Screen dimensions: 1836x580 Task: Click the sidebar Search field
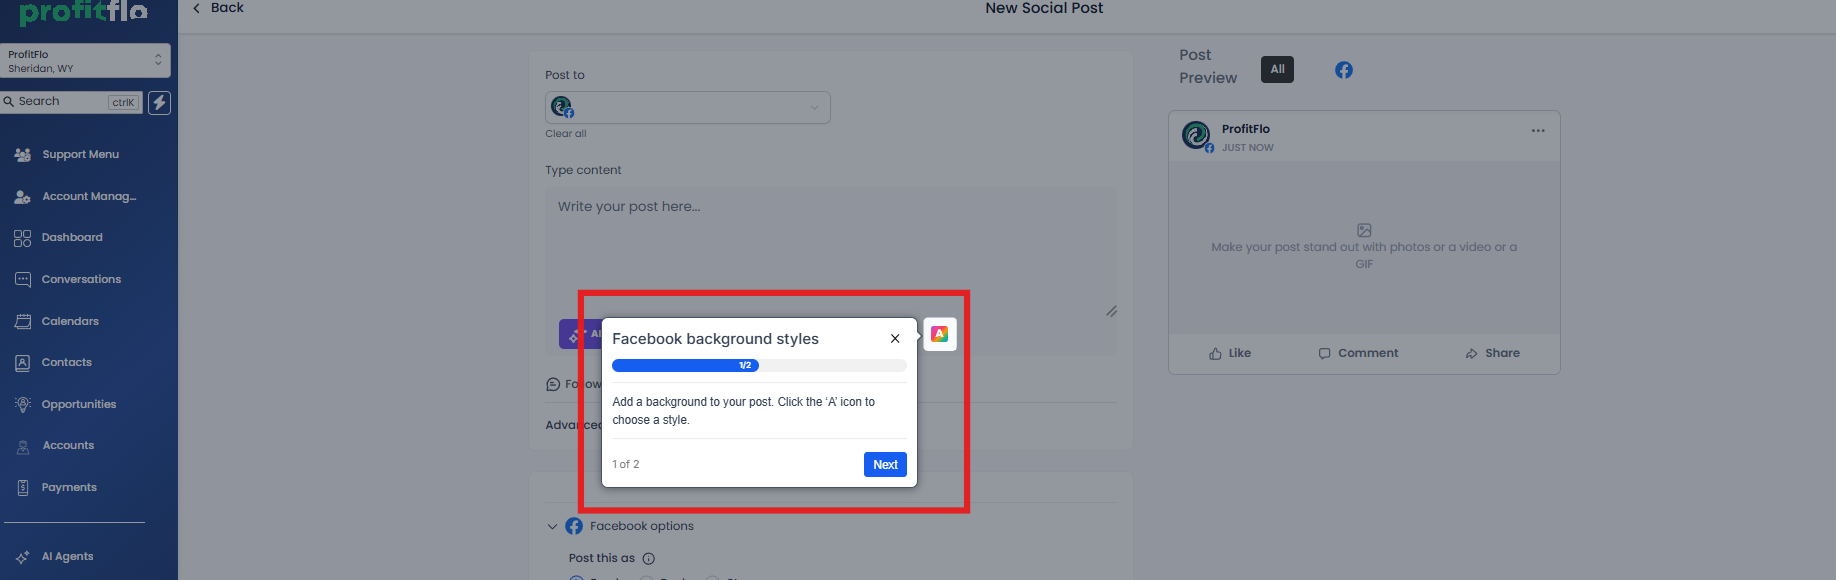71,102
